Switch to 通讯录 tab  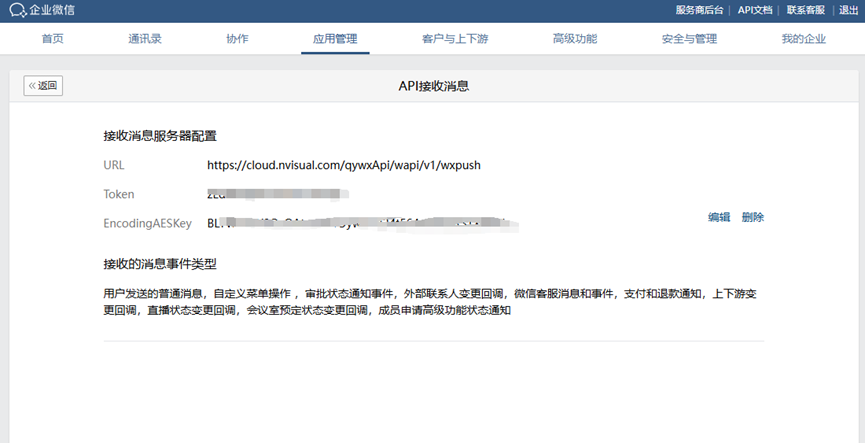click(145, 39)
